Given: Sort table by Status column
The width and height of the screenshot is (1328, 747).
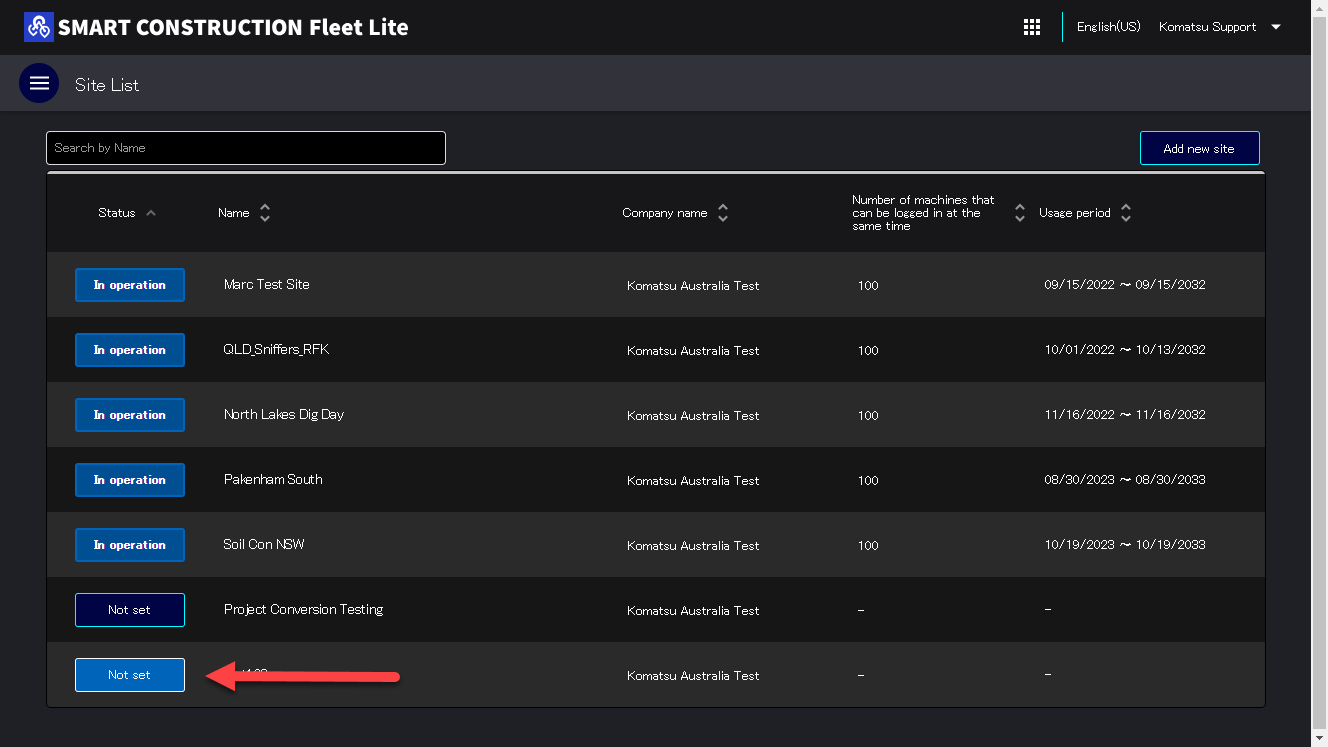Looking at the screenshot, I should [151, 213].
